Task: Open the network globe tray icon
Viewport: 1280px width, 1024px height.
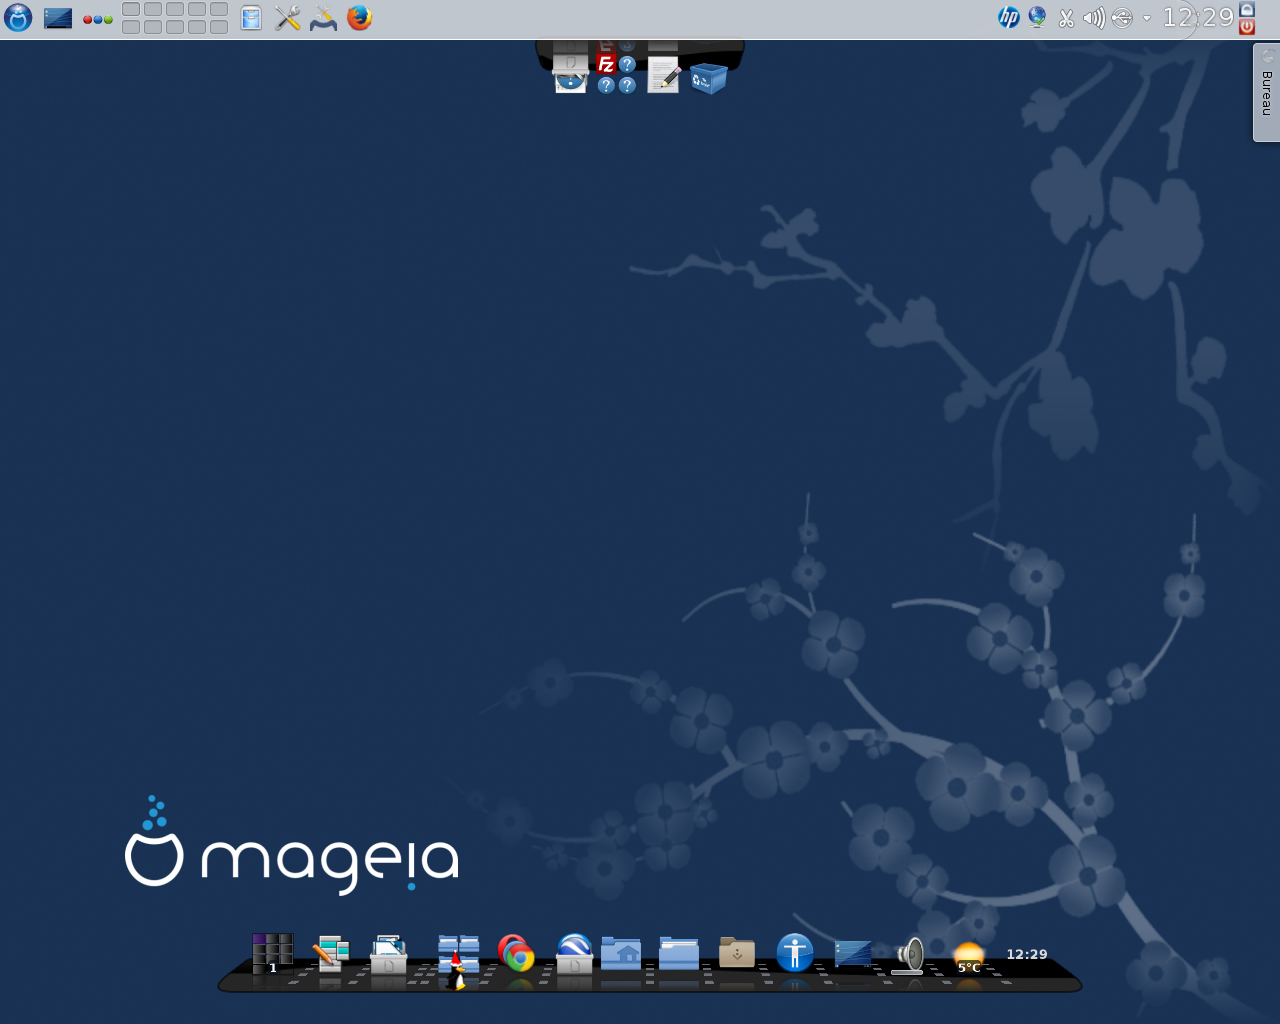Action: pos(1037,17)
